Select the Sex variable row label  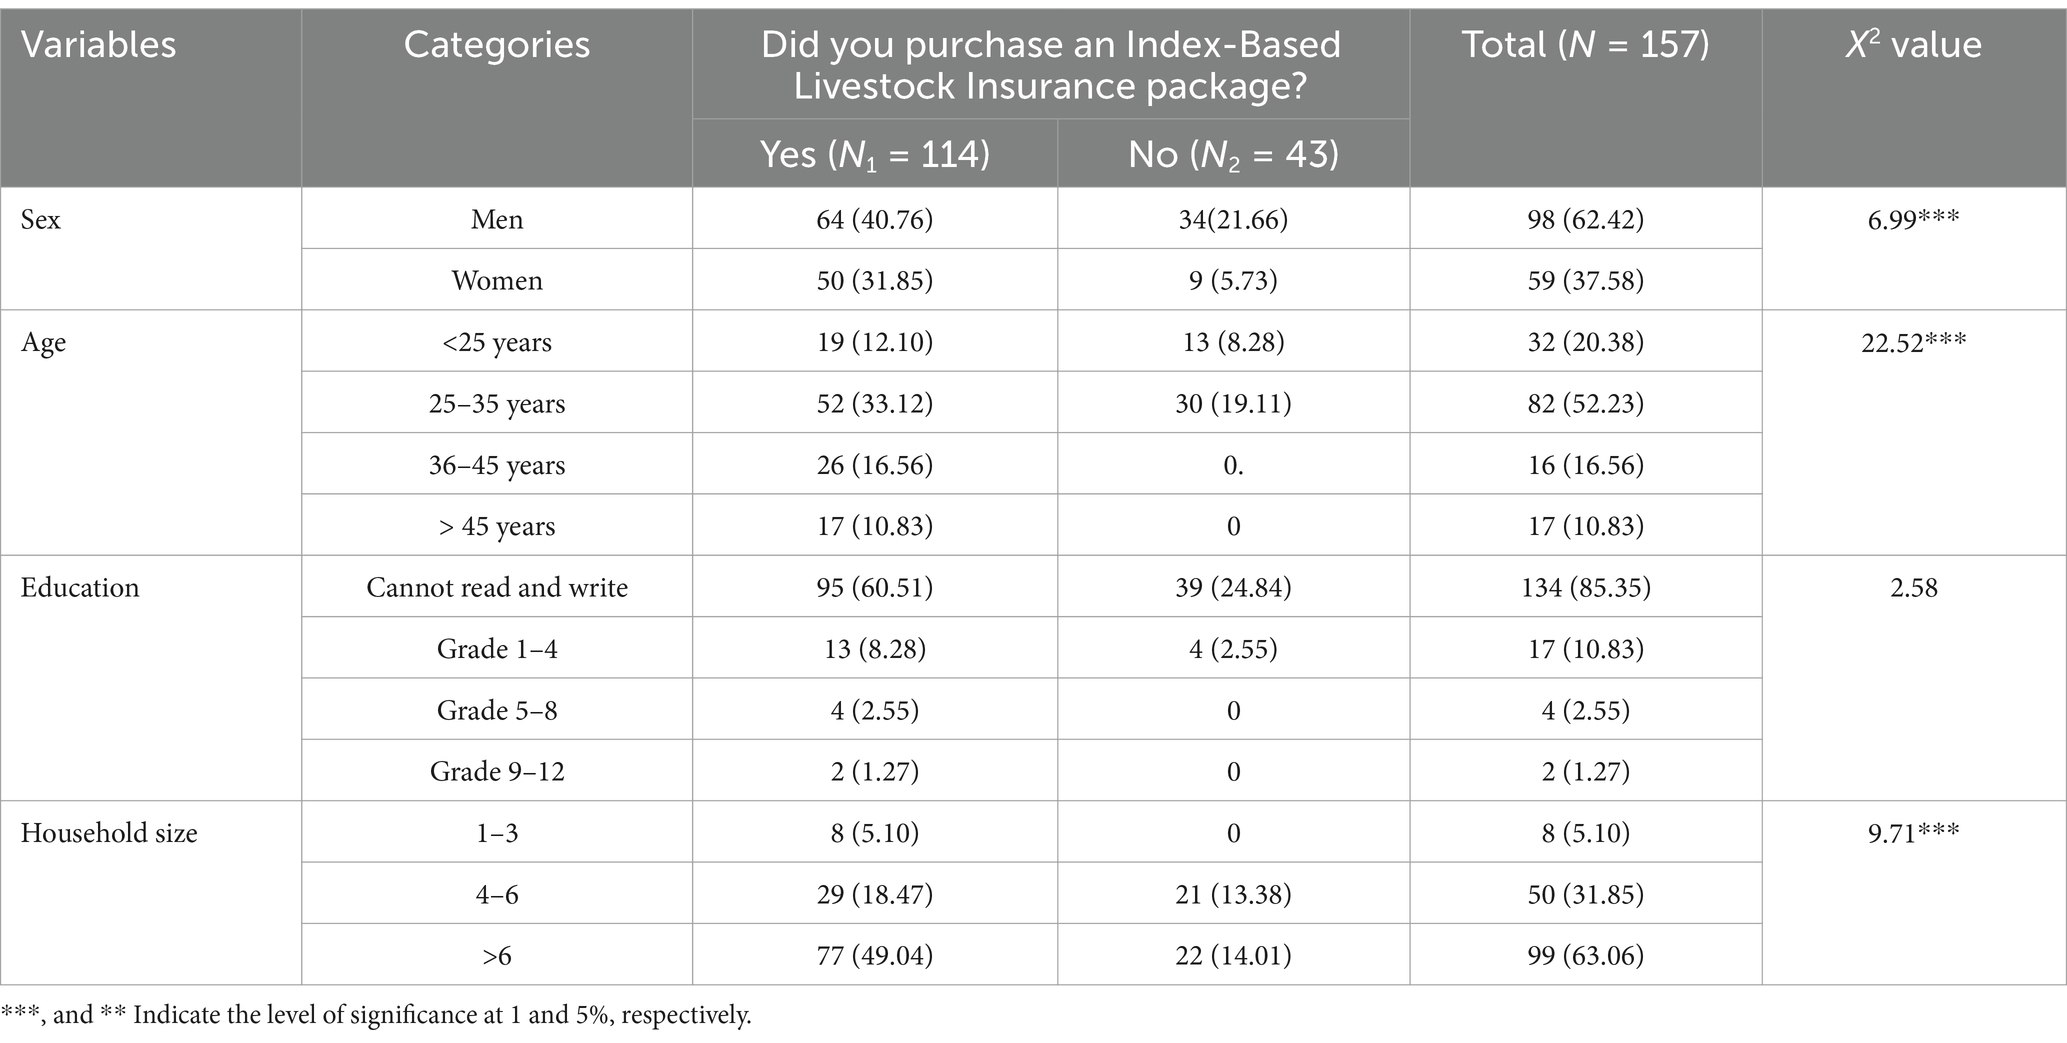tap(41, 219)
